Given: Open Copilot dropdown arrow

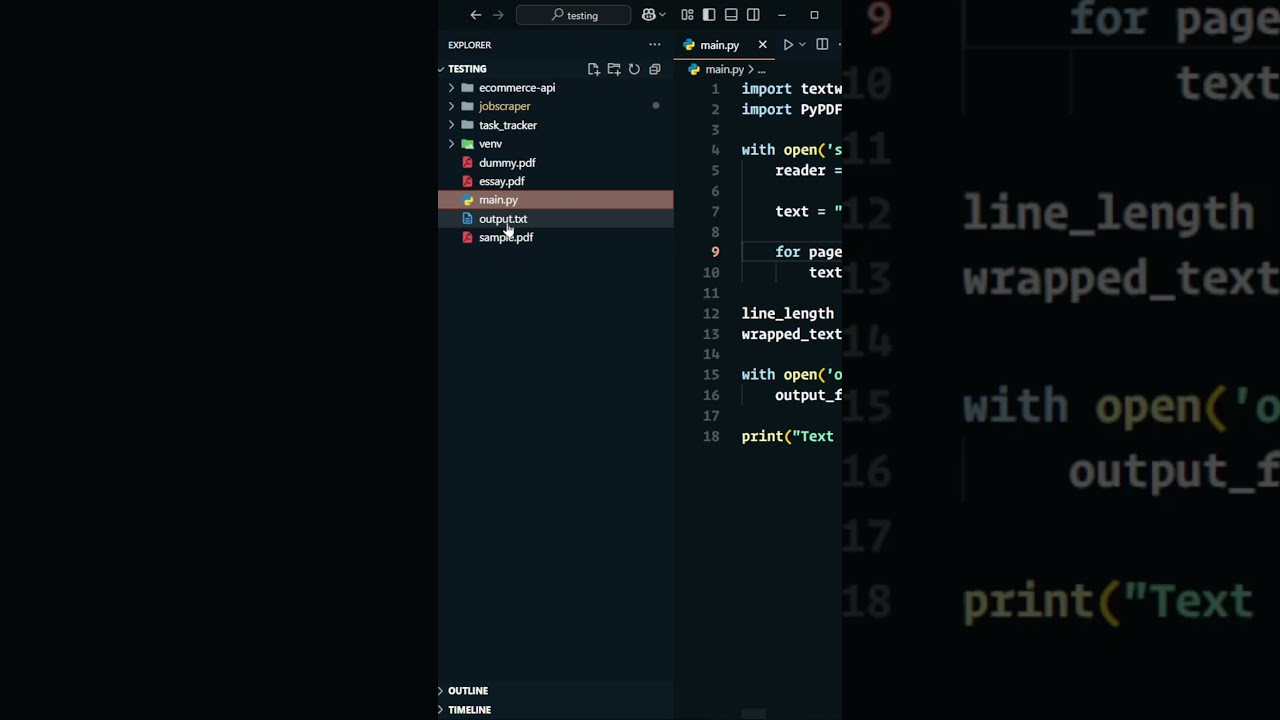Looking at the screenshot, I should tap(662, 15).
